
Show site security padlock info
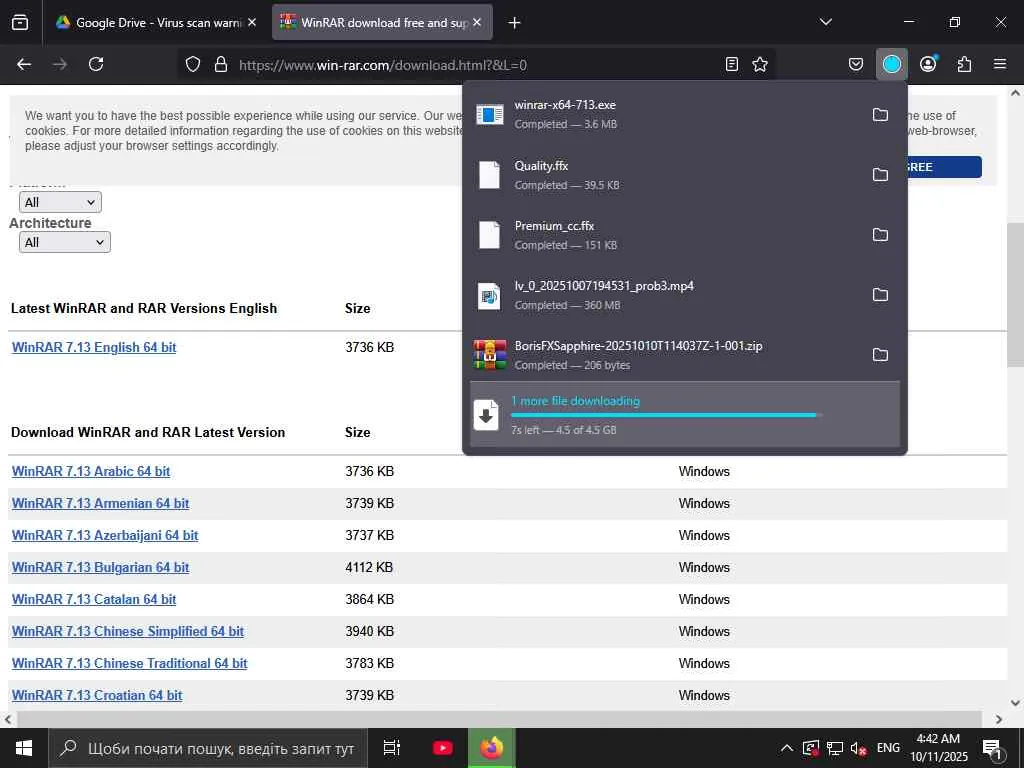tap(221, 64)
